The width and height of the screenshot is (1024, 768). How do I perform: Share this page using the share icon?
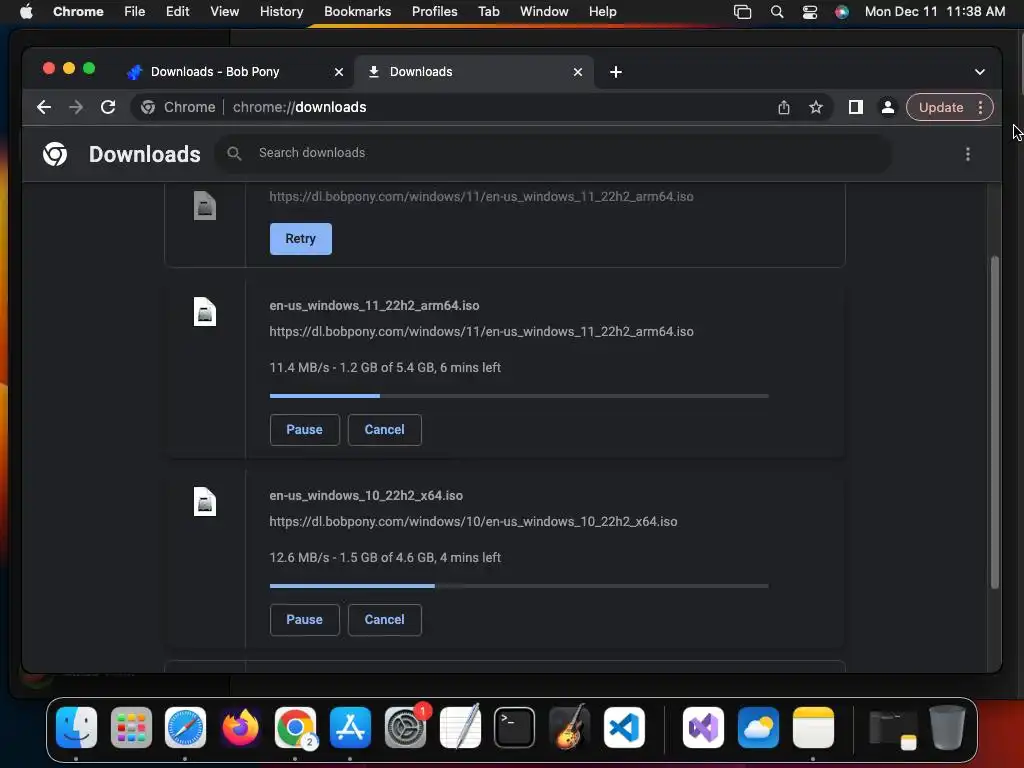point(784,107)
